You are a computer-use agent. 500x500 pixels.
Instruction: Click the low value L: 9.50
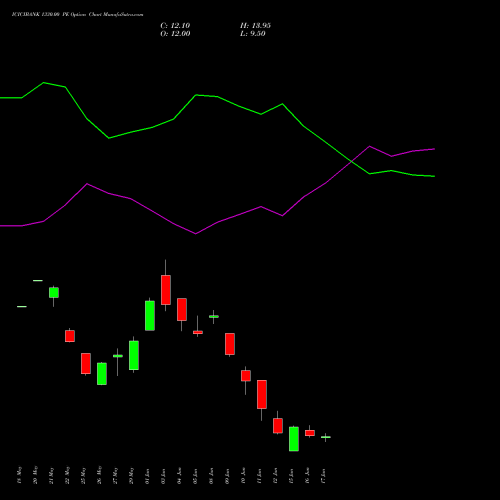[x=253, y=34]
